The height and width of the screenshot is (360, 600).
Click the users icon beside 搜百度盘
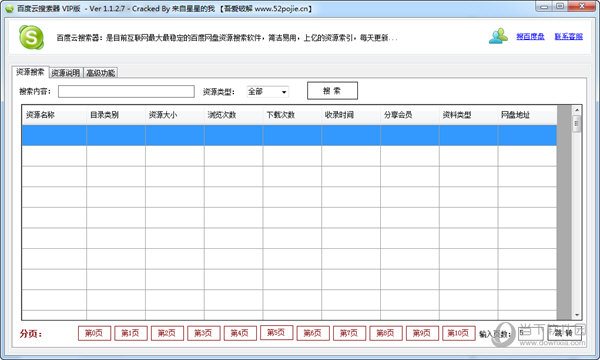click(498, 36)
